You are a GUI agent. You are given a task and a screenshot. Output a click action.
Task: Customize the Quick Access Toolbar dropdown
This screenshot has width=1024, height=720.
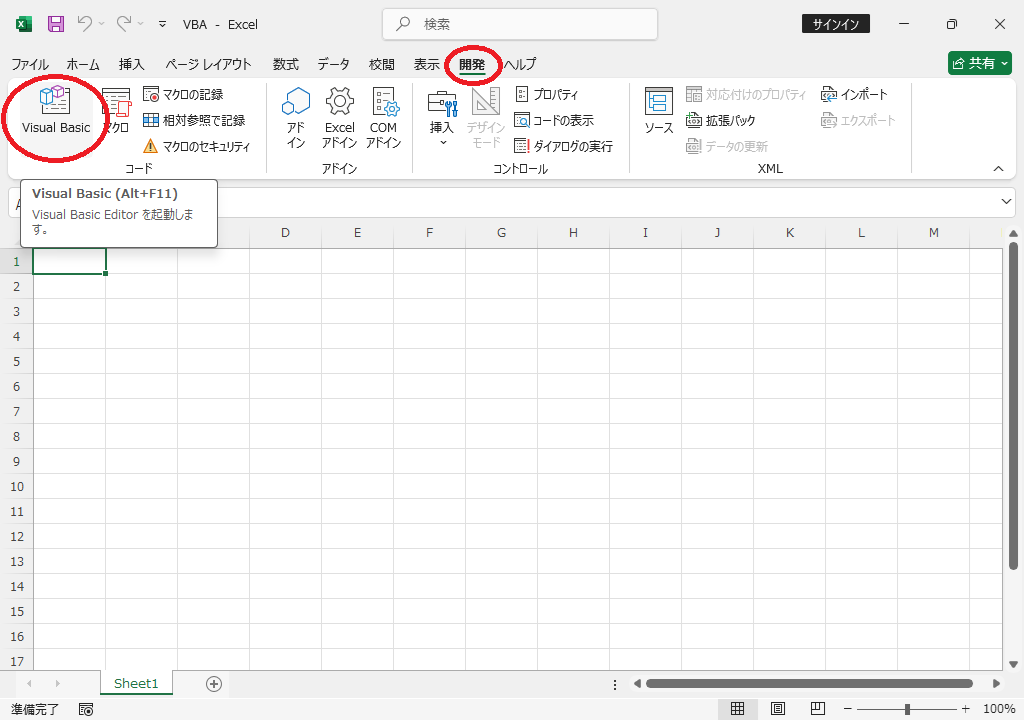coord(163,24)
